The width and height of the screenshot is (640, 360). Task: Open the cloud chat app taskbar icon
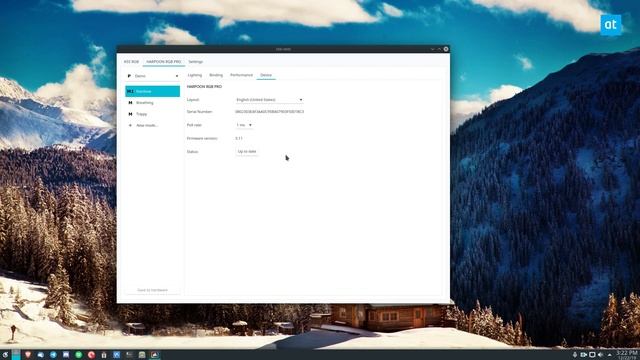40,355
